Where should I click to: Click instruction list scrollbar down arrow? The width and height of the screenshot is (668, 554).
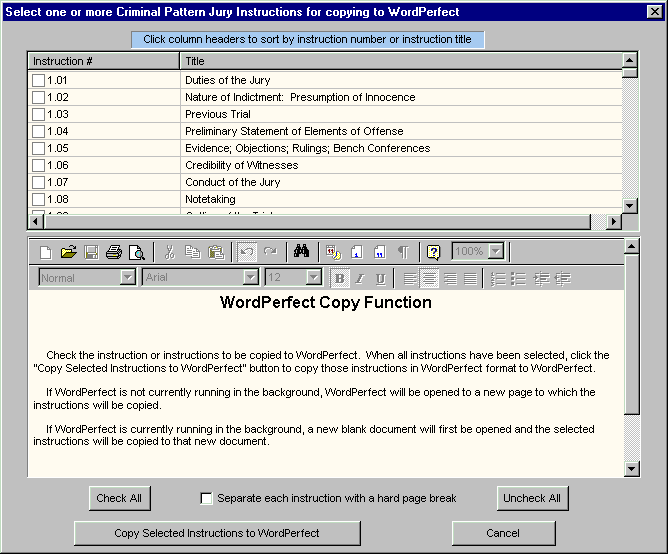[x=630, y=206]
